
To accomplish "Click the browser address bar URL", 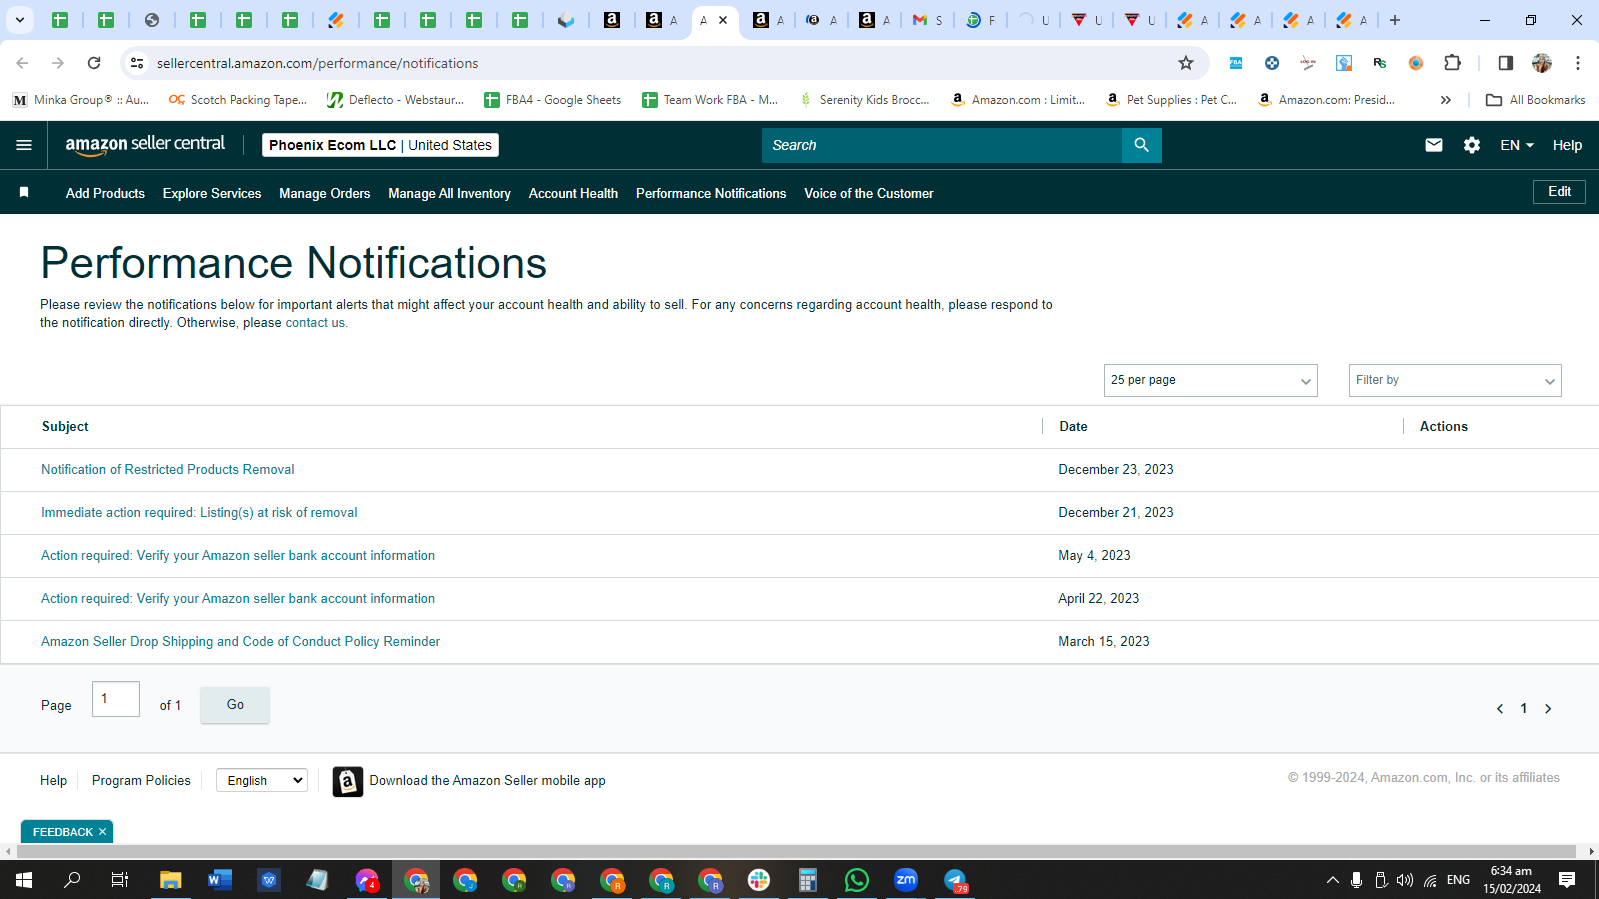I will coord(317,63).
